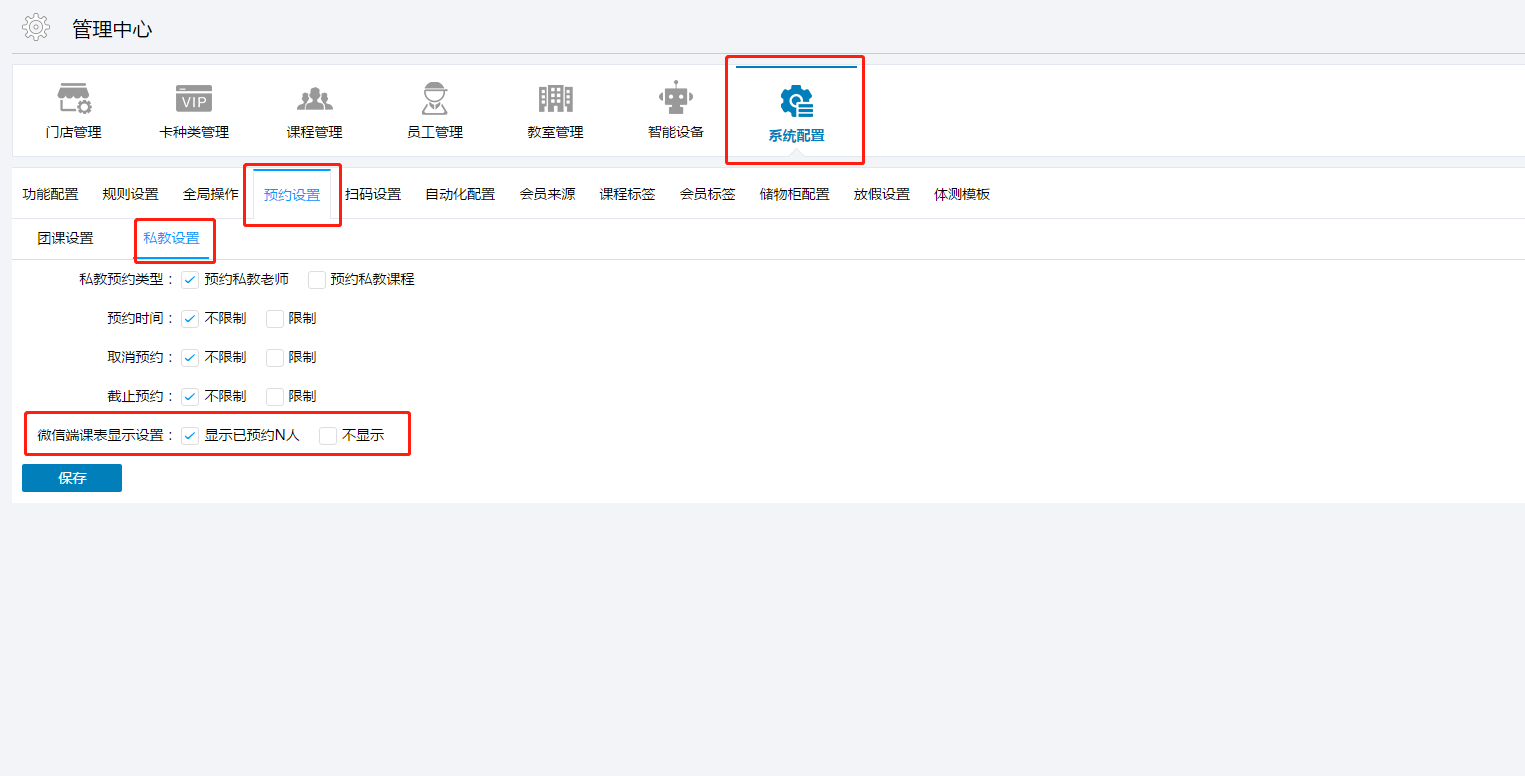The image size is (1525, 776).
Task: Open 课程管理 people icon
Action: 314,100
